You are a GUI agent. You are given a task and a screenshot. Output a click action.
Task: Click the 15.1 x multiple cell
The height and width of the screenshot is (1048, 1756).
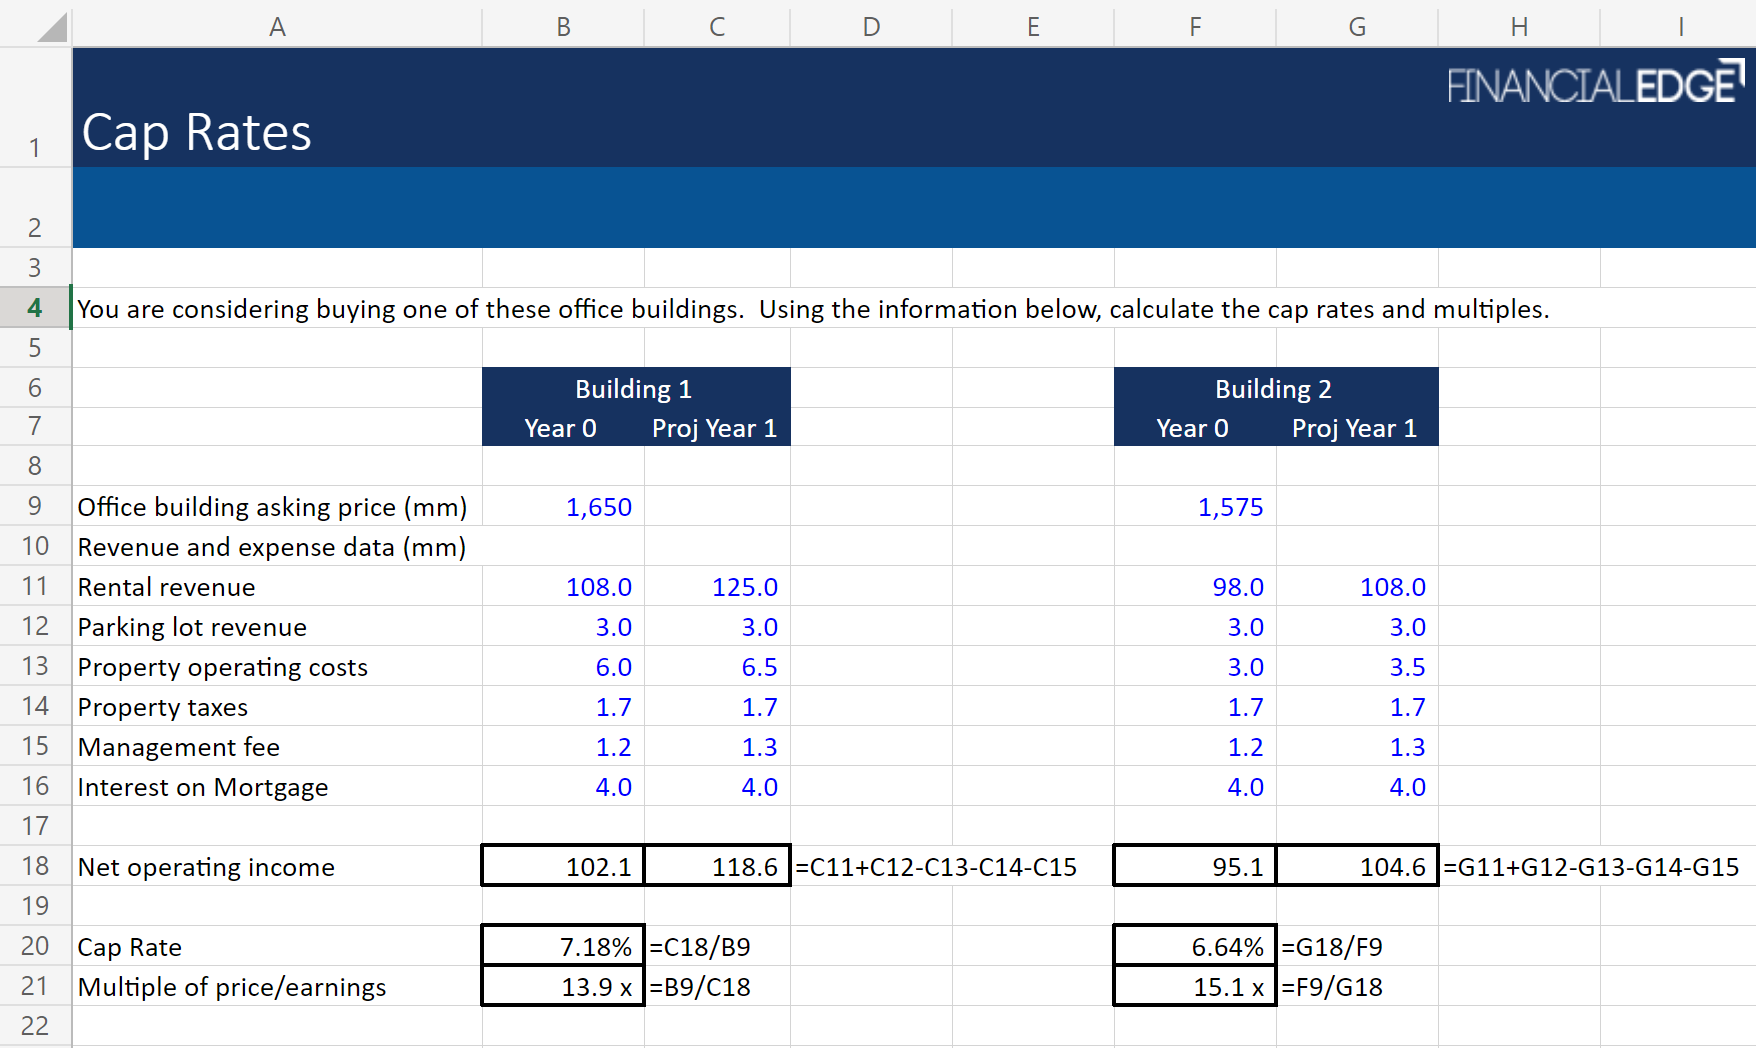pos(1193,986)
